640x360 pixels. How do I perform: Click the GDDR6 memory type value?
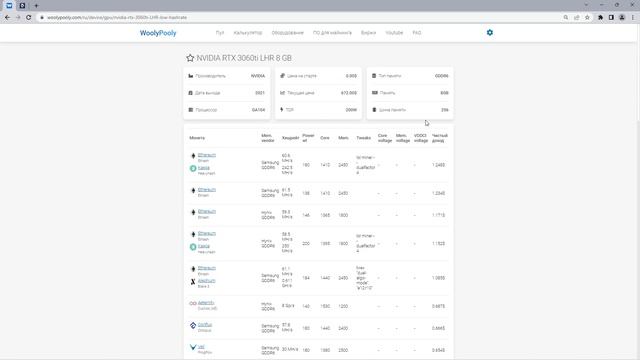[x=442, y=76]
